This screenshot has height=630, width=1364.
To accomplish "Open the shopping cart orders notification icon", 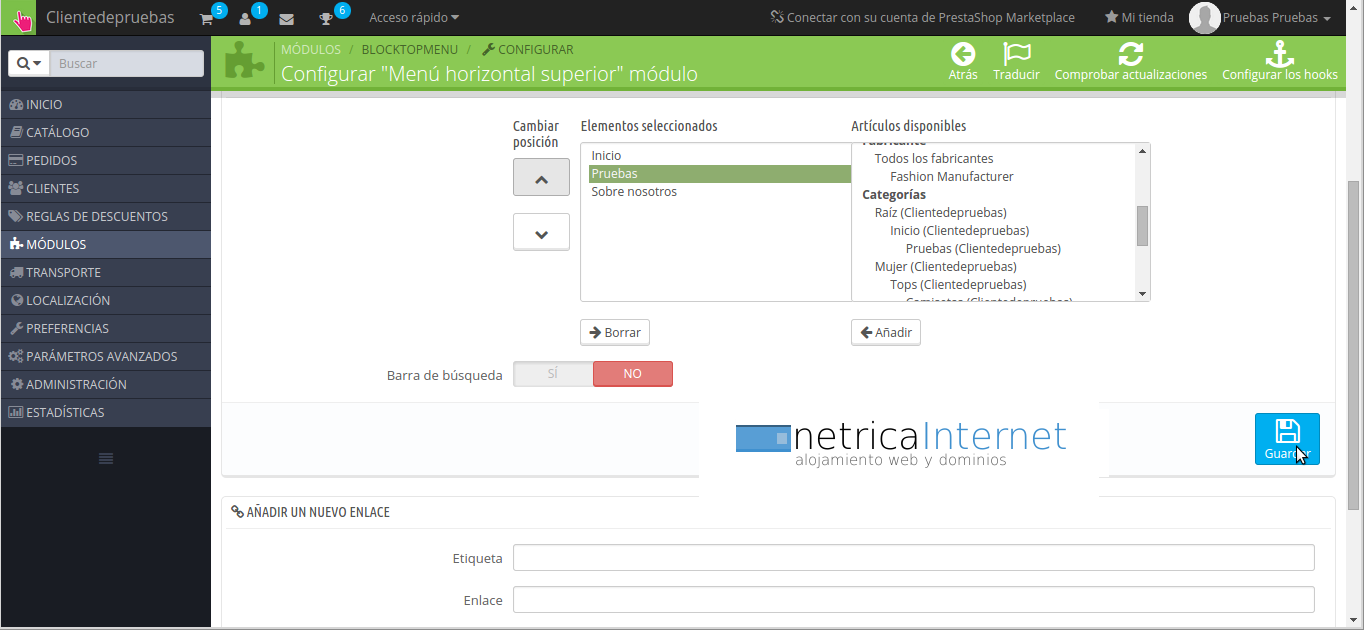I will click(x=206, y=18).
